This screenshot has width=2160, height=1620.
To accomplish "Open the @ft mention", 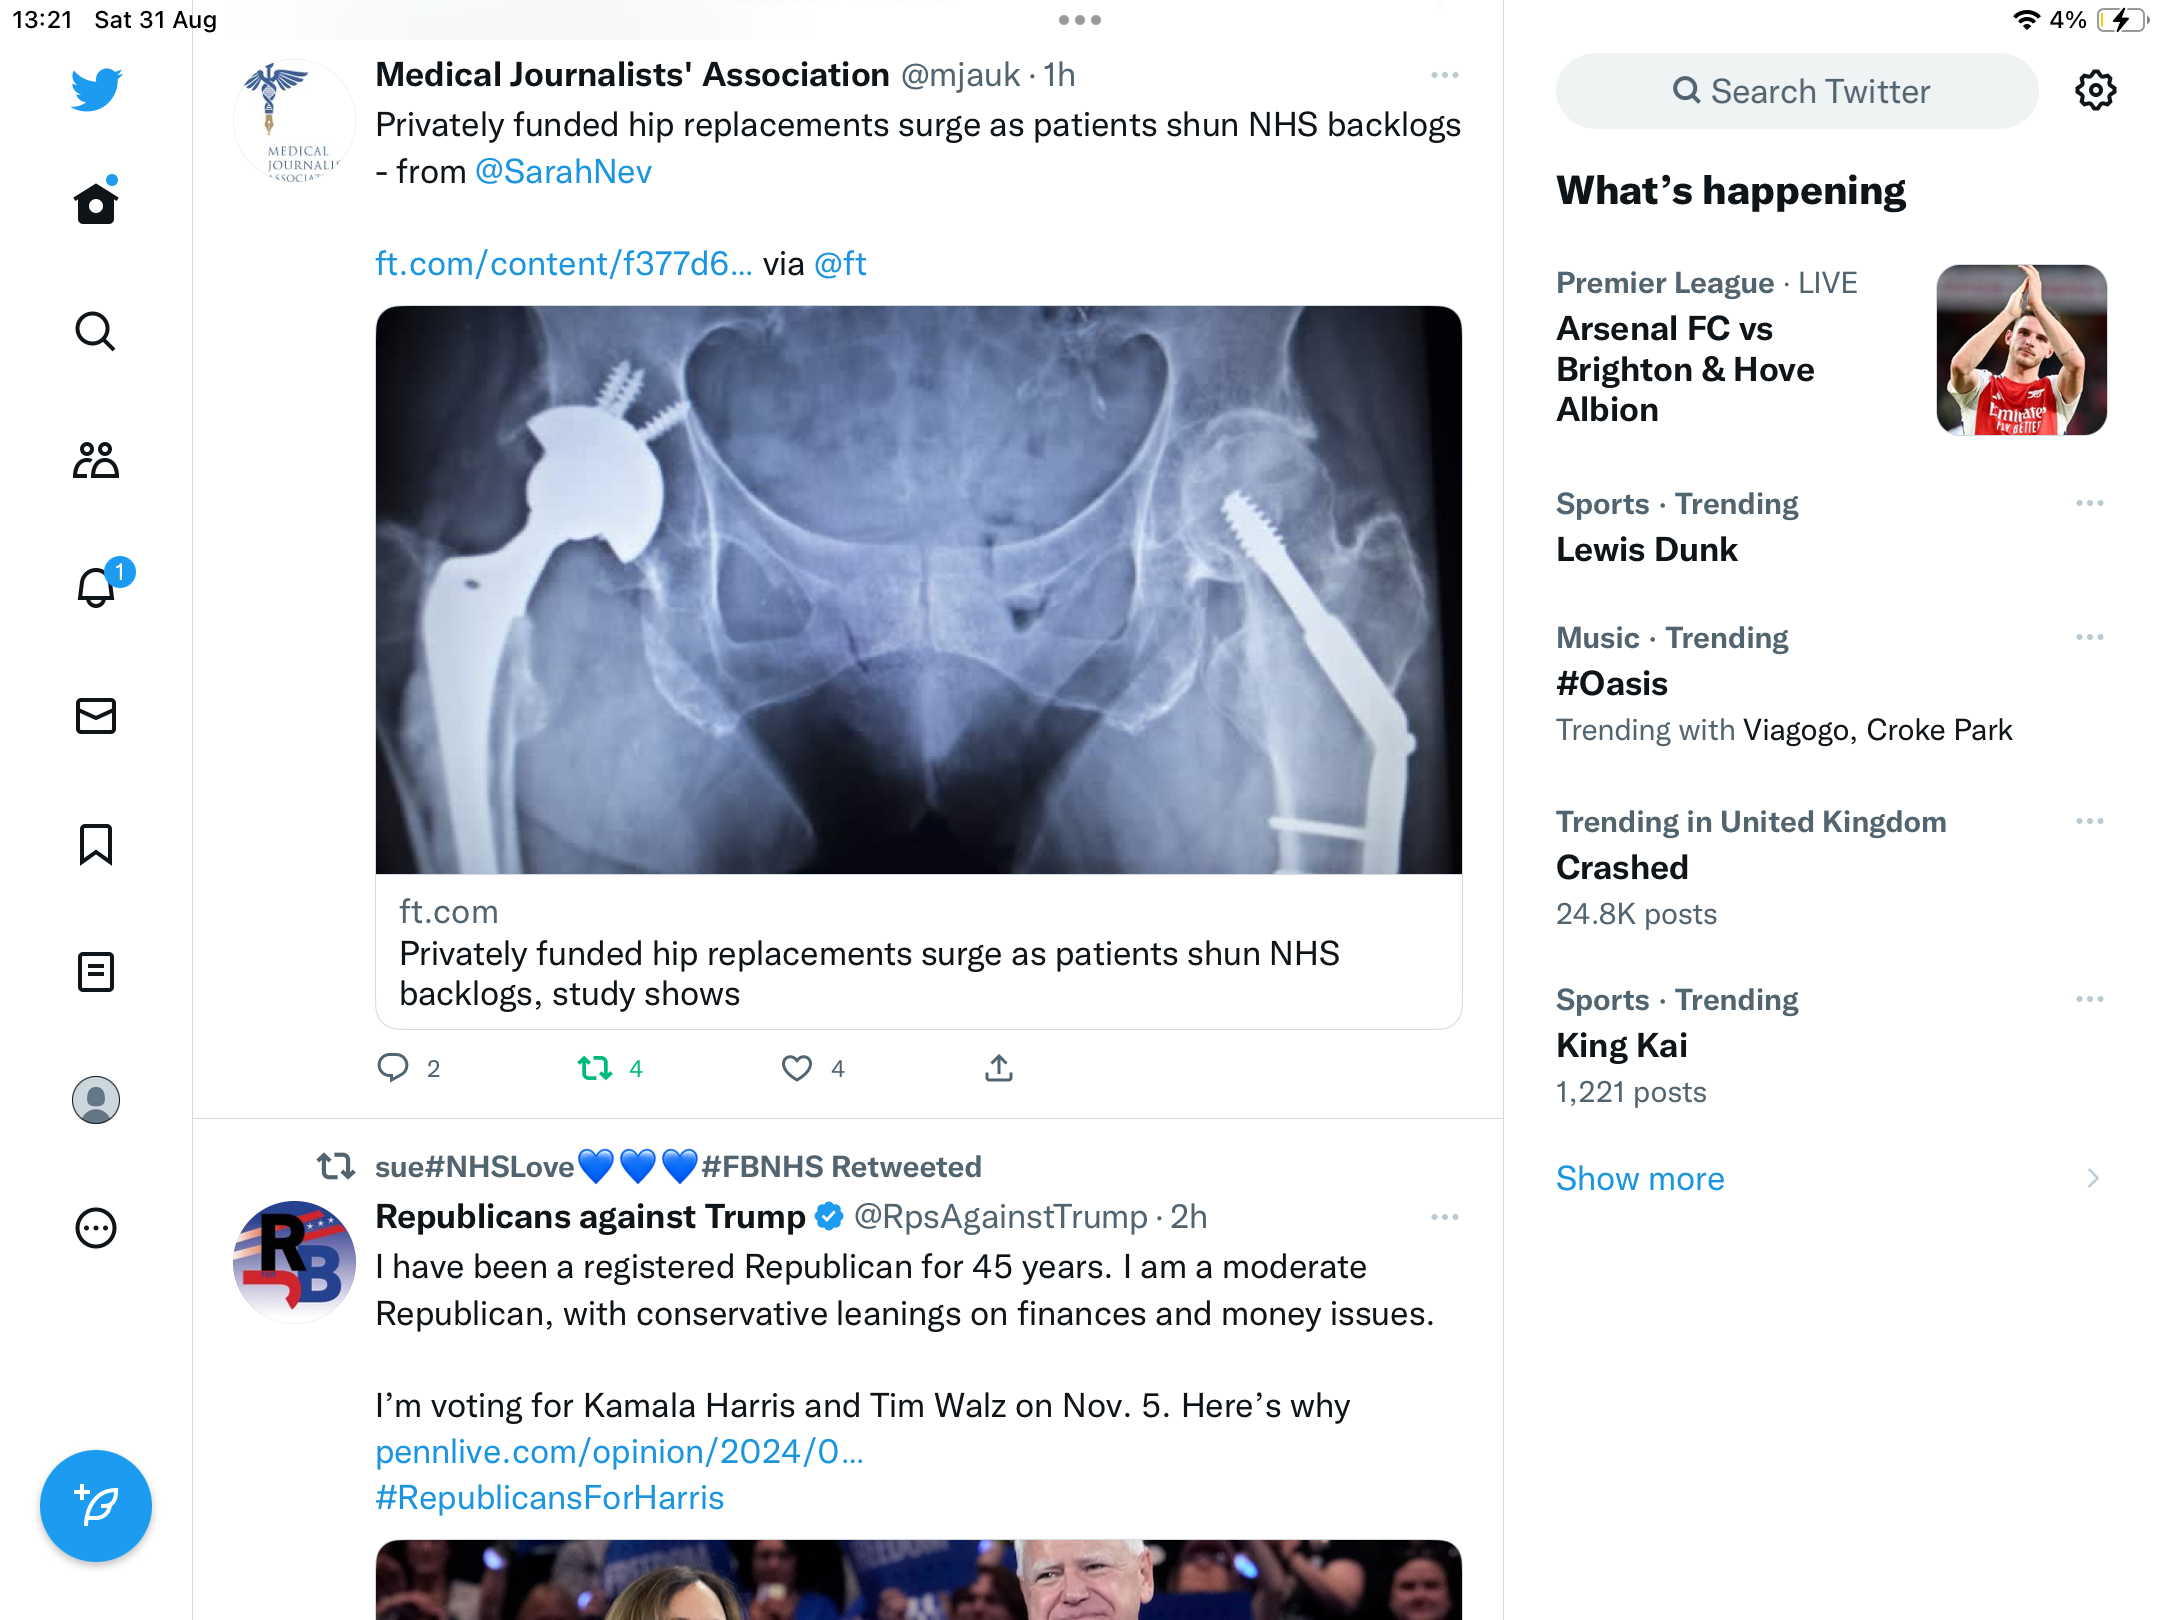I will click(840, 264).
